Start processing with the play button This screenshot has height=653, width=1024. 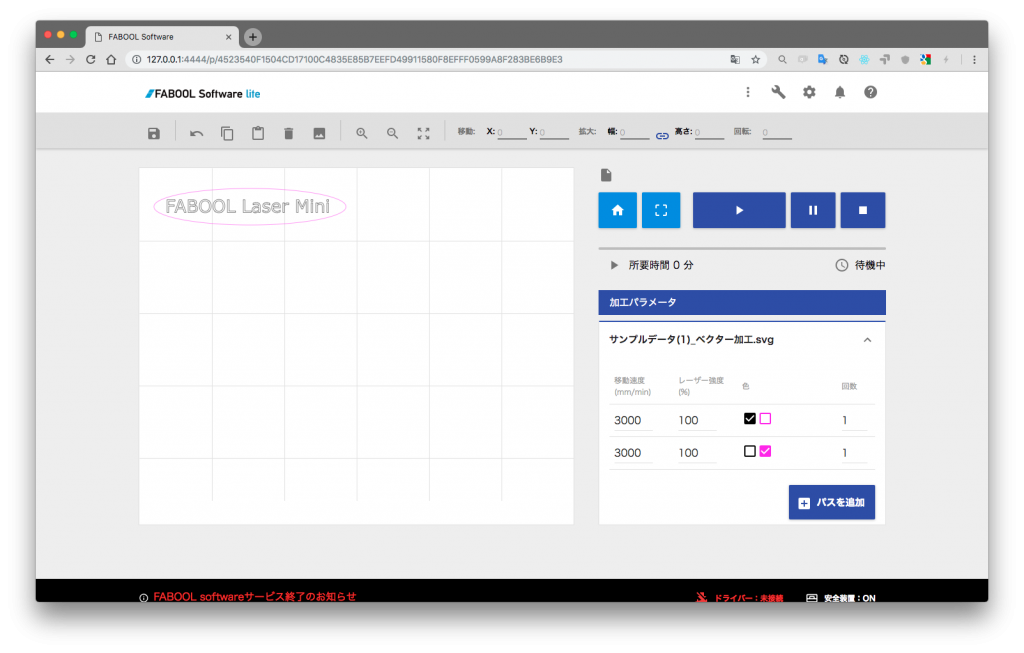[x=739, y=210]
